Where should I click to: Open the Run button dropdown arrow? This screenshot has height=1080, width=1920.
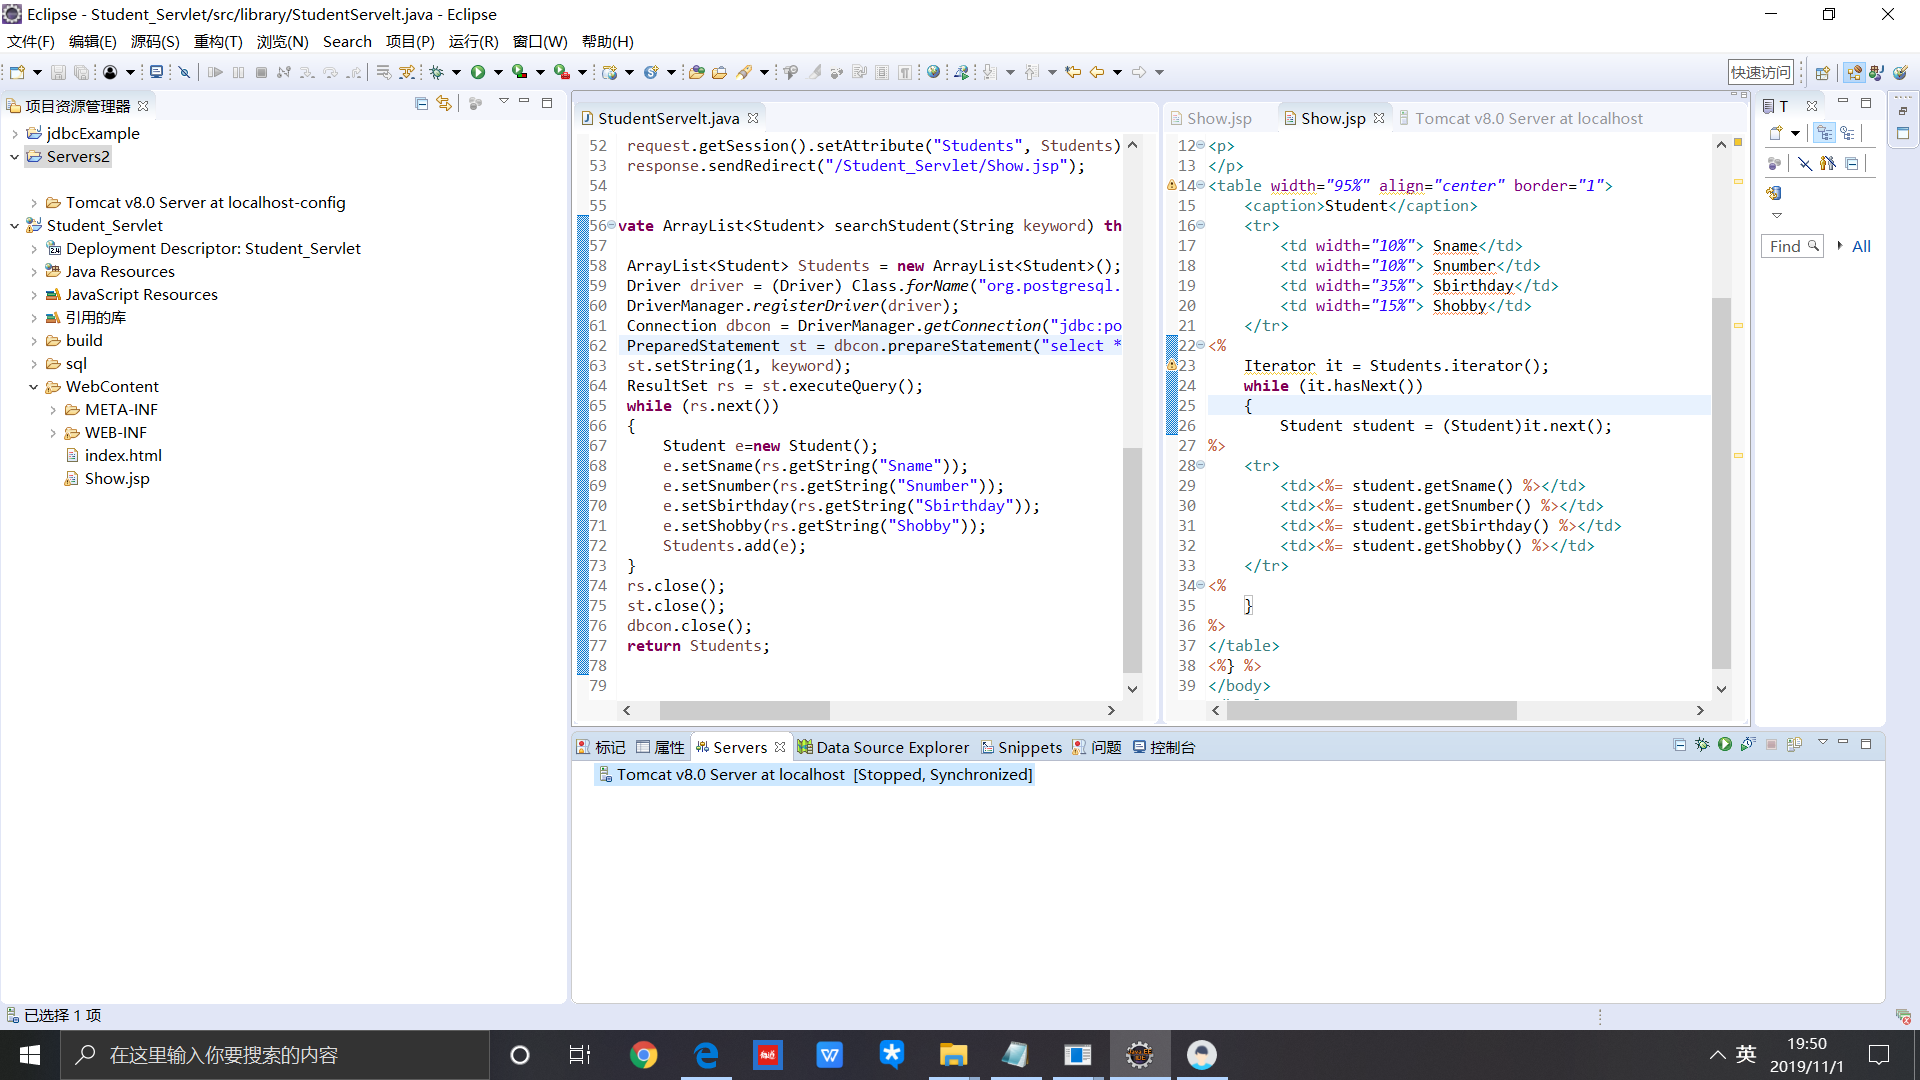[498, 72]
